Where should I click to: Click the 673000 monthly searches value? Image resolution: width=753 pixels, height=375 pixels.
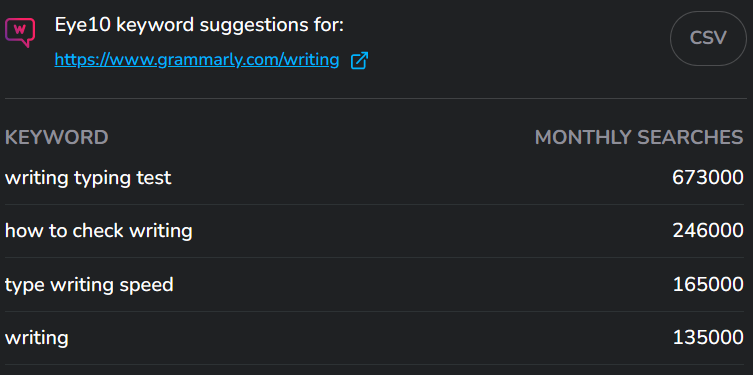[708, 178]
